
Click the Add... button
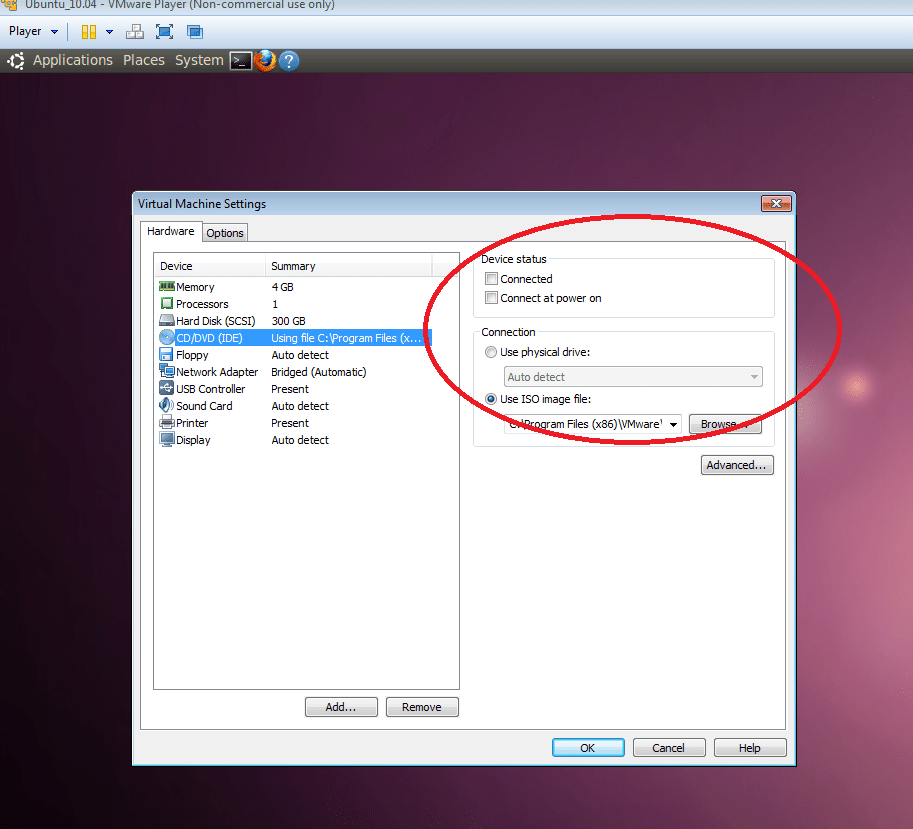click(x=341, y=707)
